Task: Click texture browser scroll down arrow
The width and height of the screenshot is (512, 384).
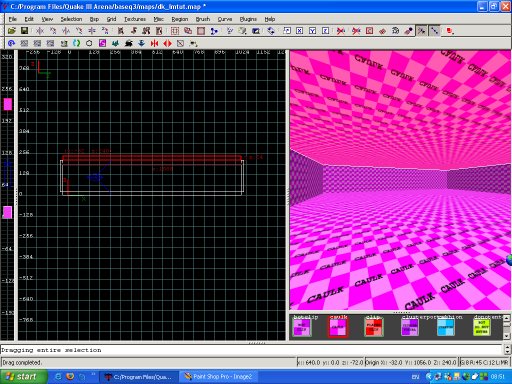Action: pyautogui.click(x=506, y=336)
